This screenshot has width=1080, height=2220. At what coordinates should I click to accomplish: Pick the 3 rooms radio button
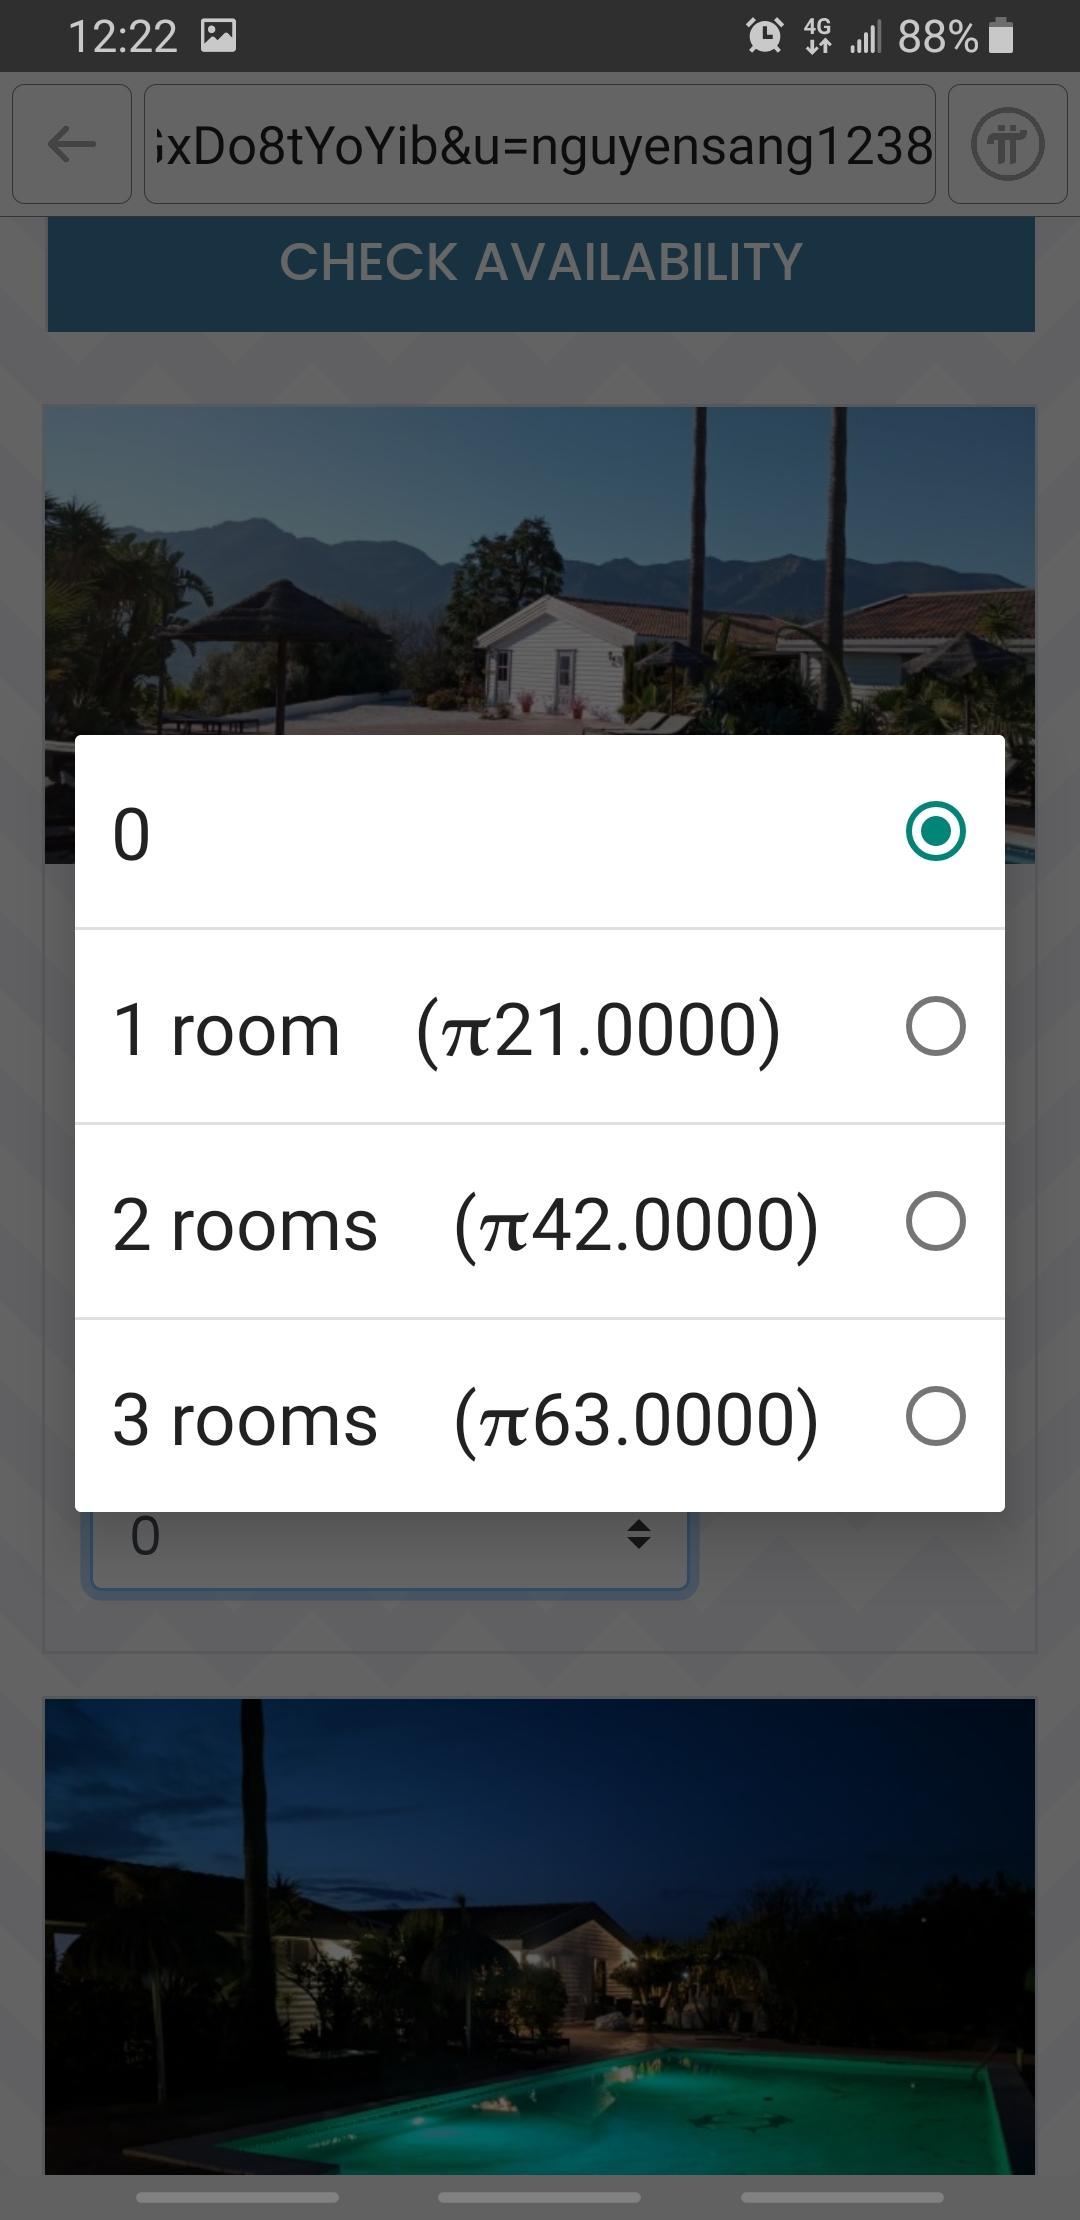pos(935,1416)
